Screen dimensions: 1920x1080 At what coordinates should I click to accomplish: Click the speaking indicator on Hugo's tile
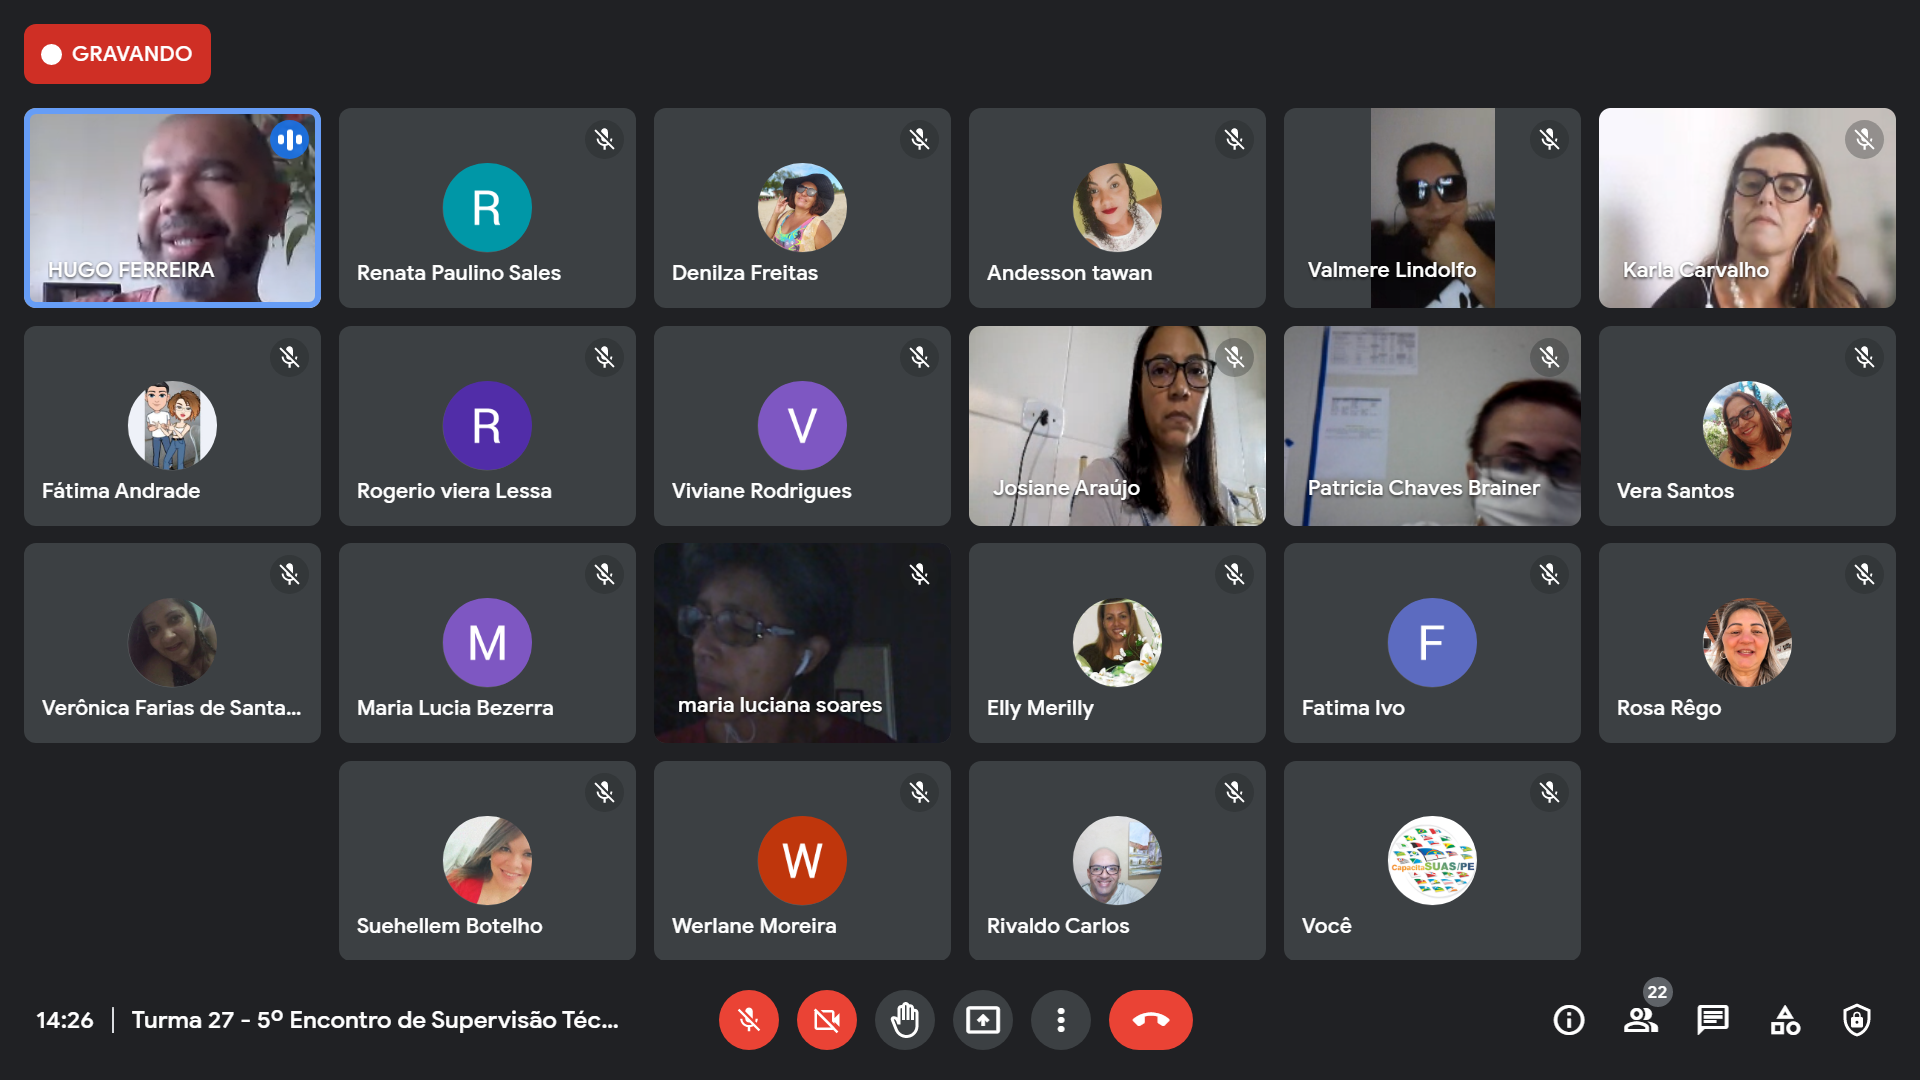(x=289, y=140)
